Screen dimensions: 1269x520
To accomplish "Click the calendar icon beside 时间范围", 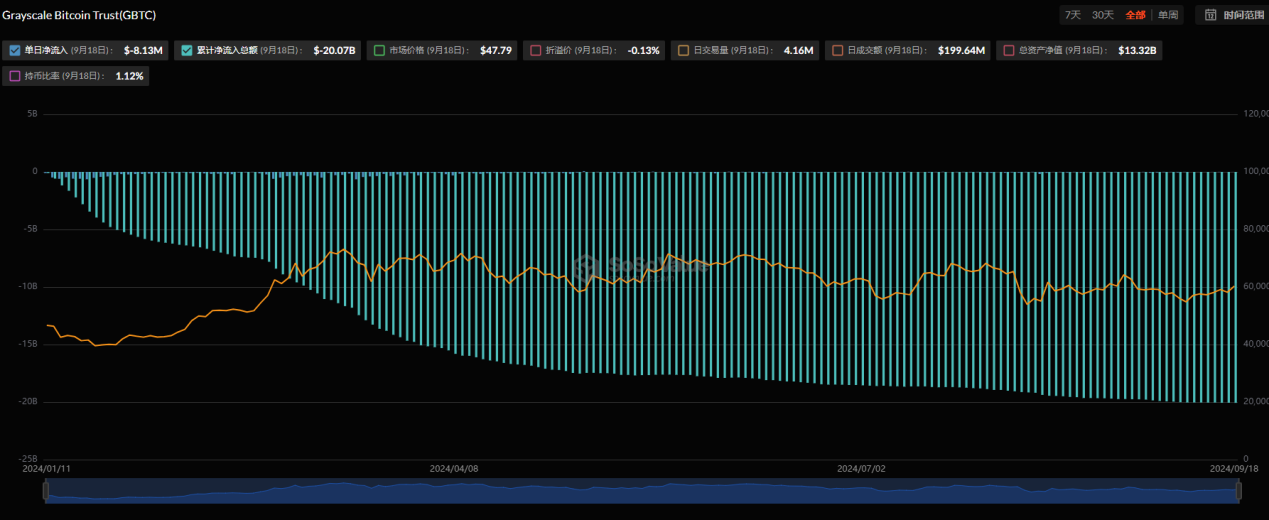I will tap(1210, 15).
